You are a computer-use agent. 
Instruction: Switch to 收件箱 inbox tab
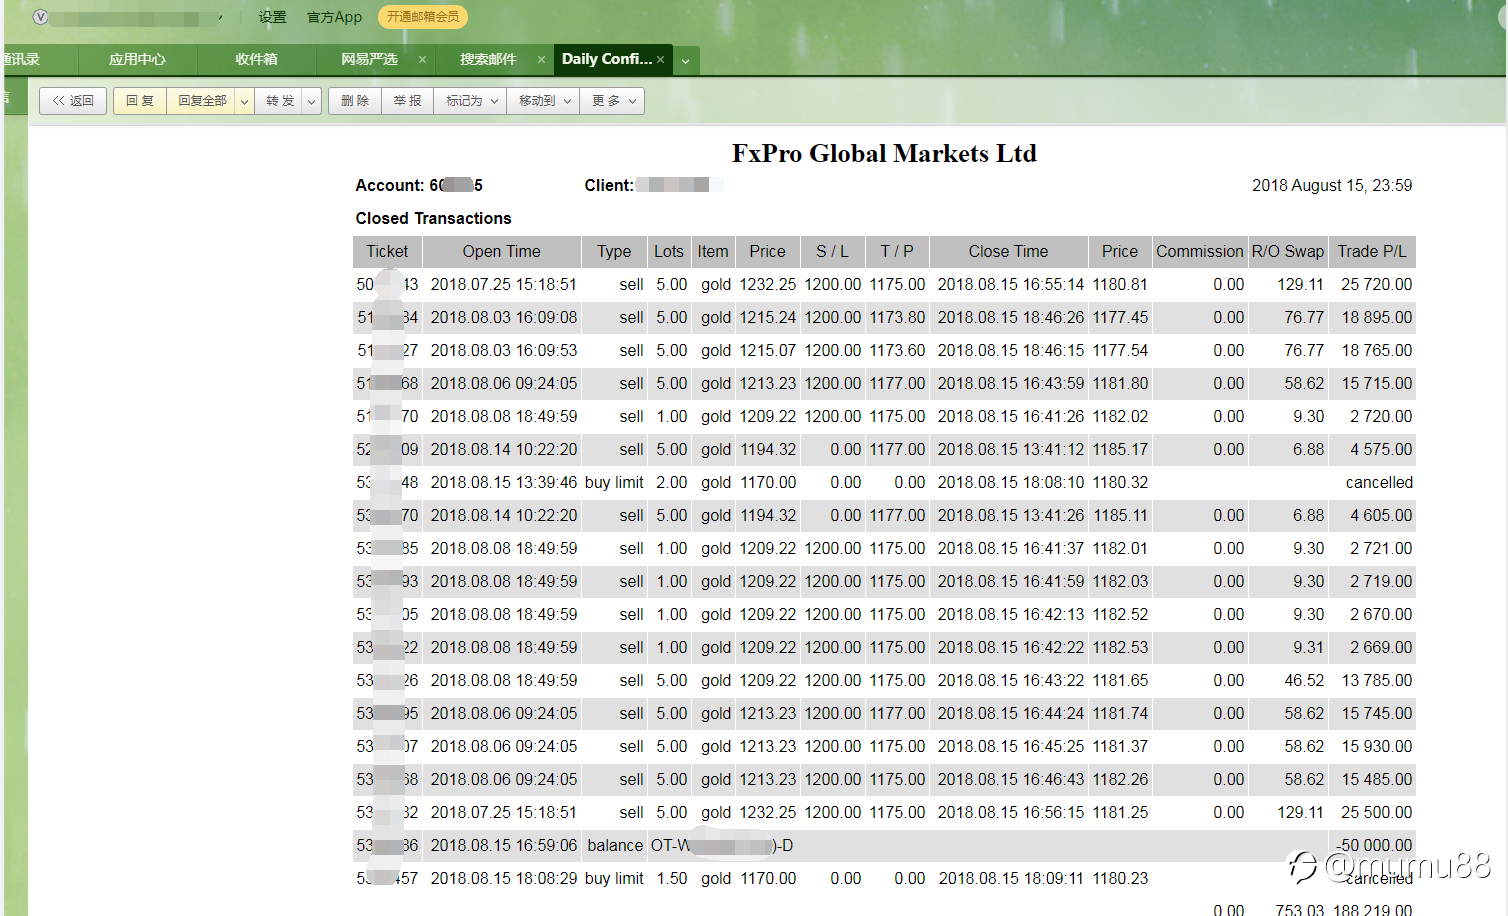click(x=256, y=59)
